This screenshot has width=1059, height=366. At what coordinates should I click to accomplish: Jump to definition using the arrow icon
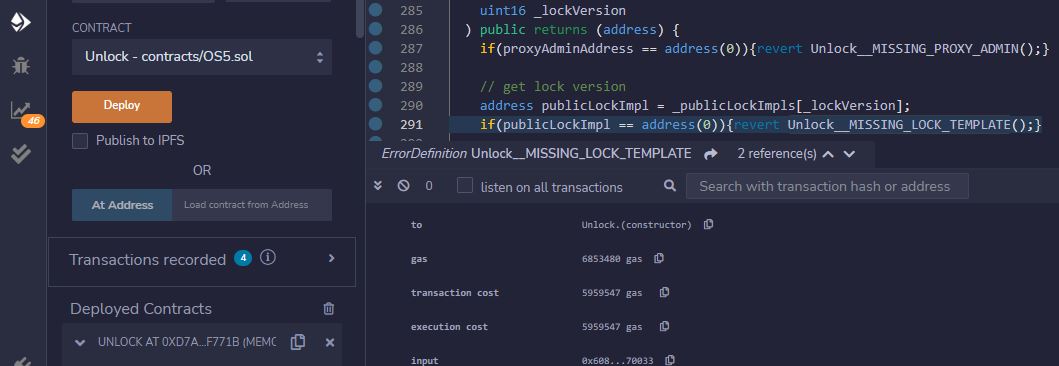(x=710, y=154)
